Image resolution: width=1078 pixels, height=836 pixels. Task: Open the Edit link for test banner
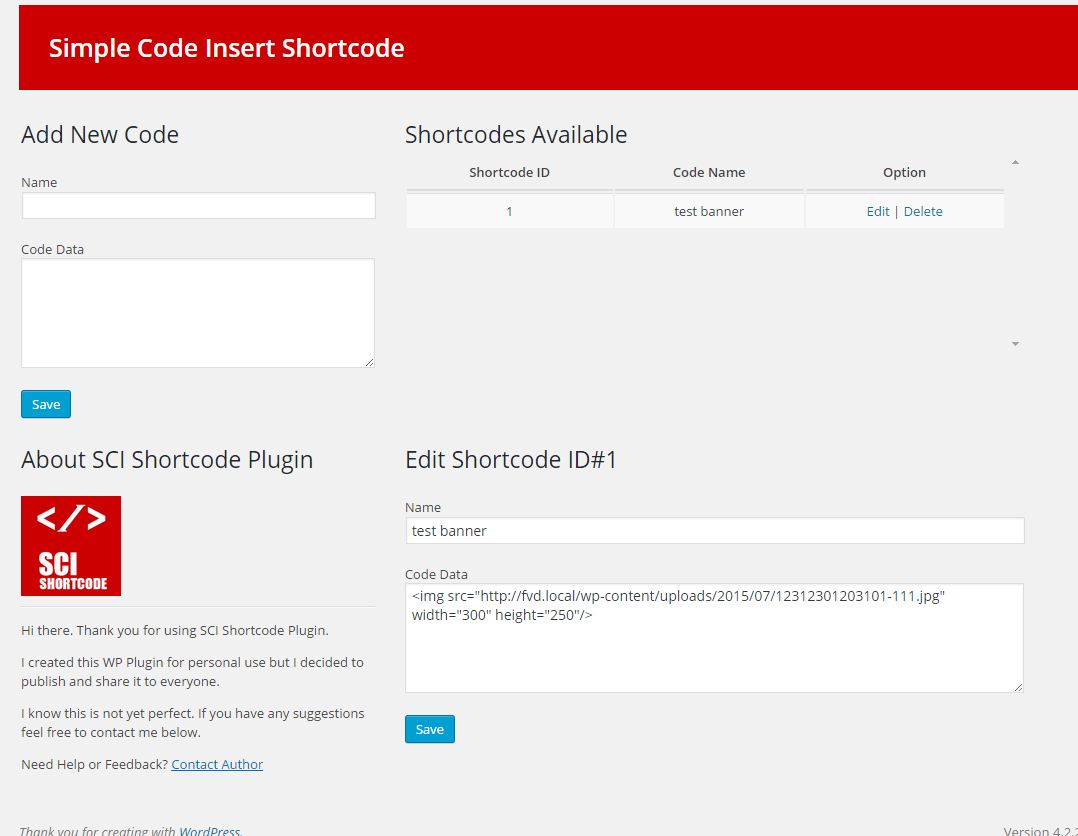click(878, 211)
